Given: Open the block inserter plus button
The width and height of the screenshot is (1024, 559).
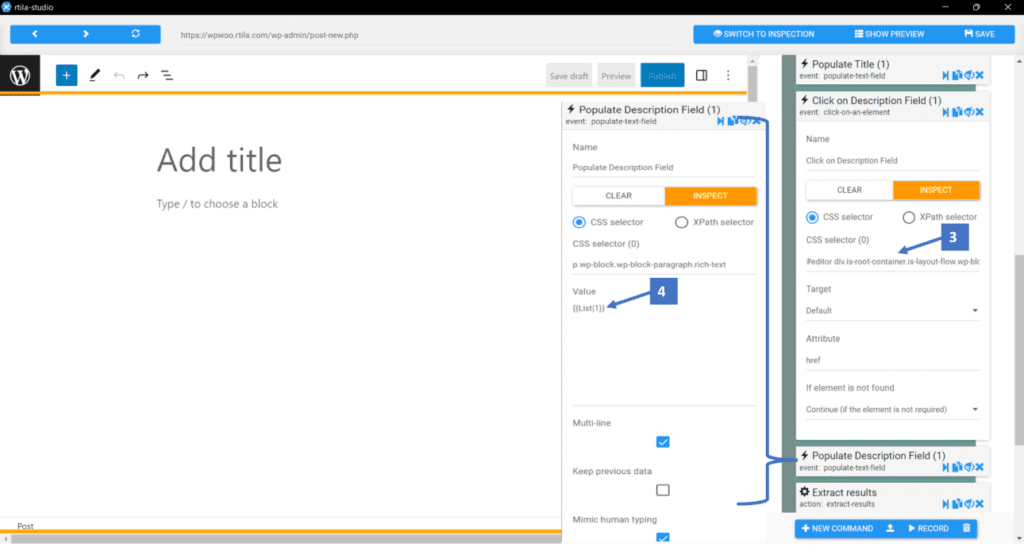Looking at the screenshot, I should tap(67, 75).
